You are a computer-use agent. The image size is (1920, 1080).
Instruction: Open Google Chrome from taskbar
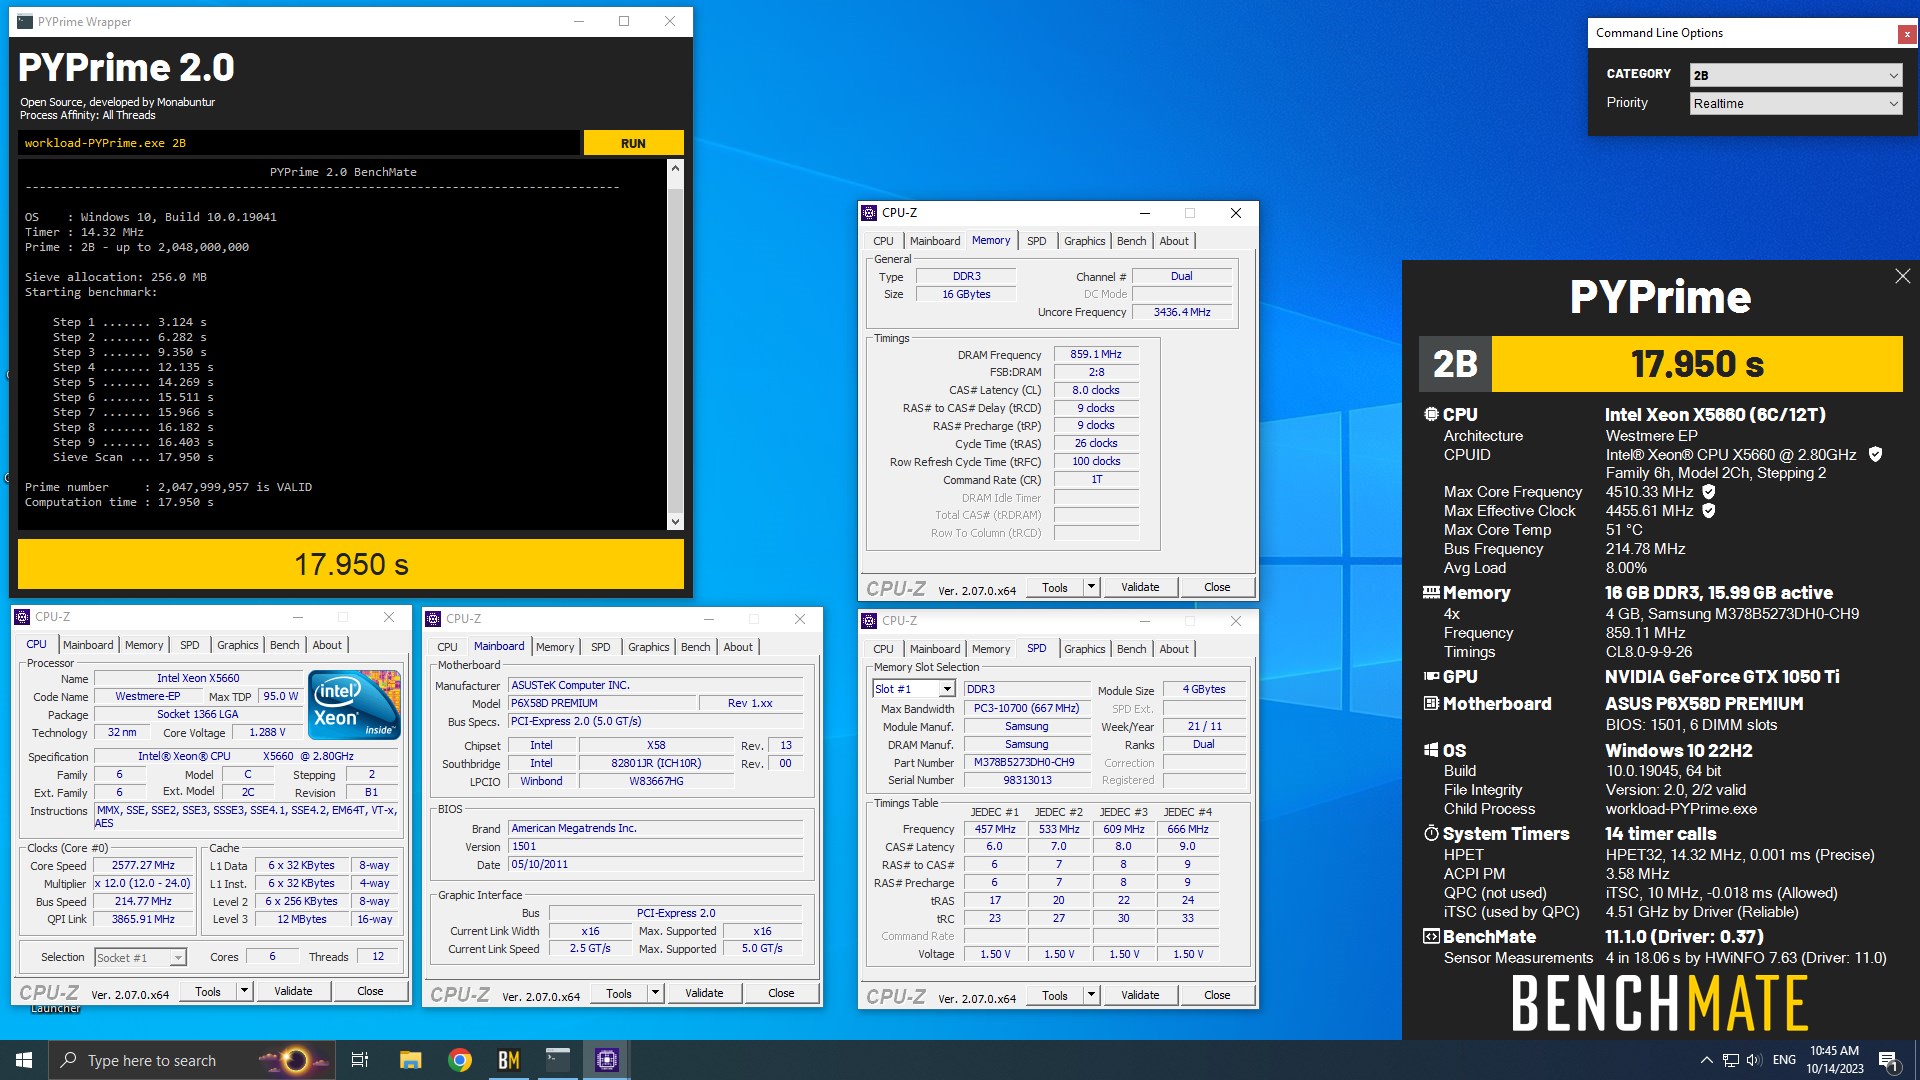[x=459, y=1060]
